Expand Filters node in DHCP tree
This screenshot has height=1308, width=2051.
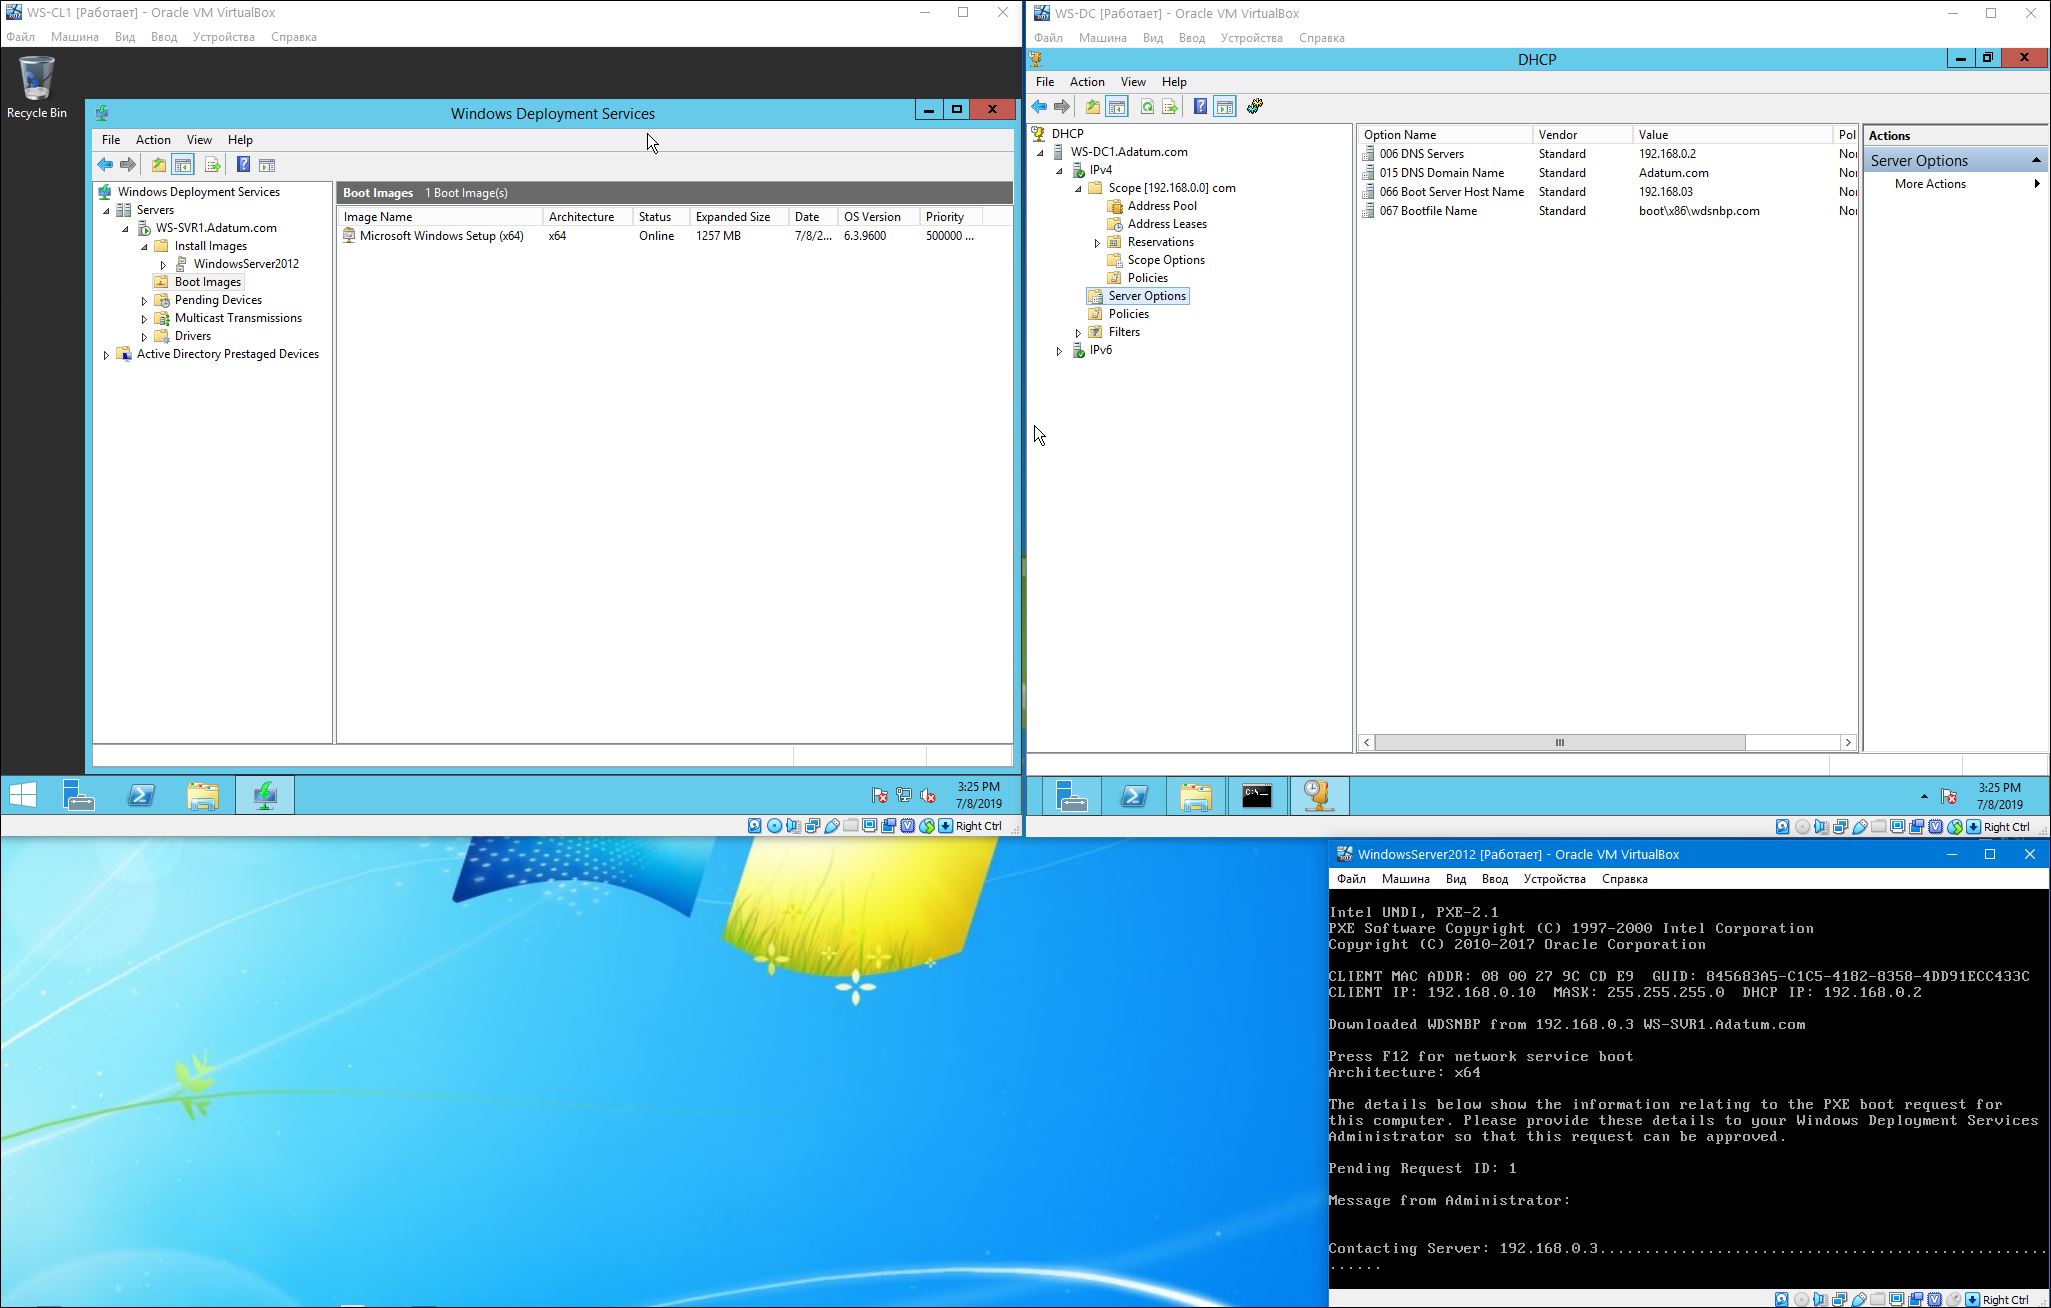tap(1078, 333)
